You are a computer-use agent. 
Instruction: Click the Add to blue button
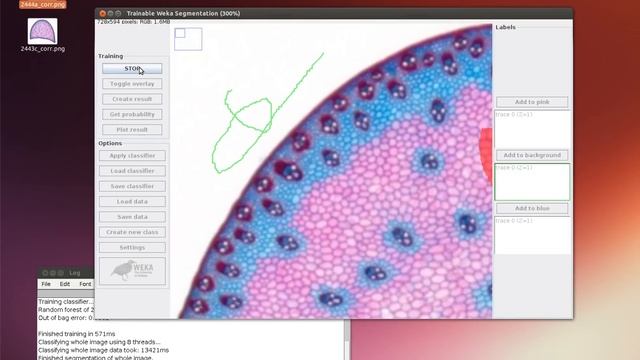(532, 208)
